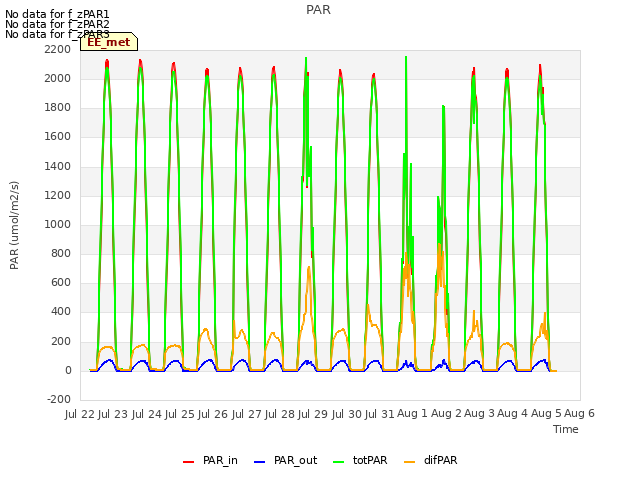Click the Jul 26 x-axis date label
Screen dimensions: 640x480
213,414
